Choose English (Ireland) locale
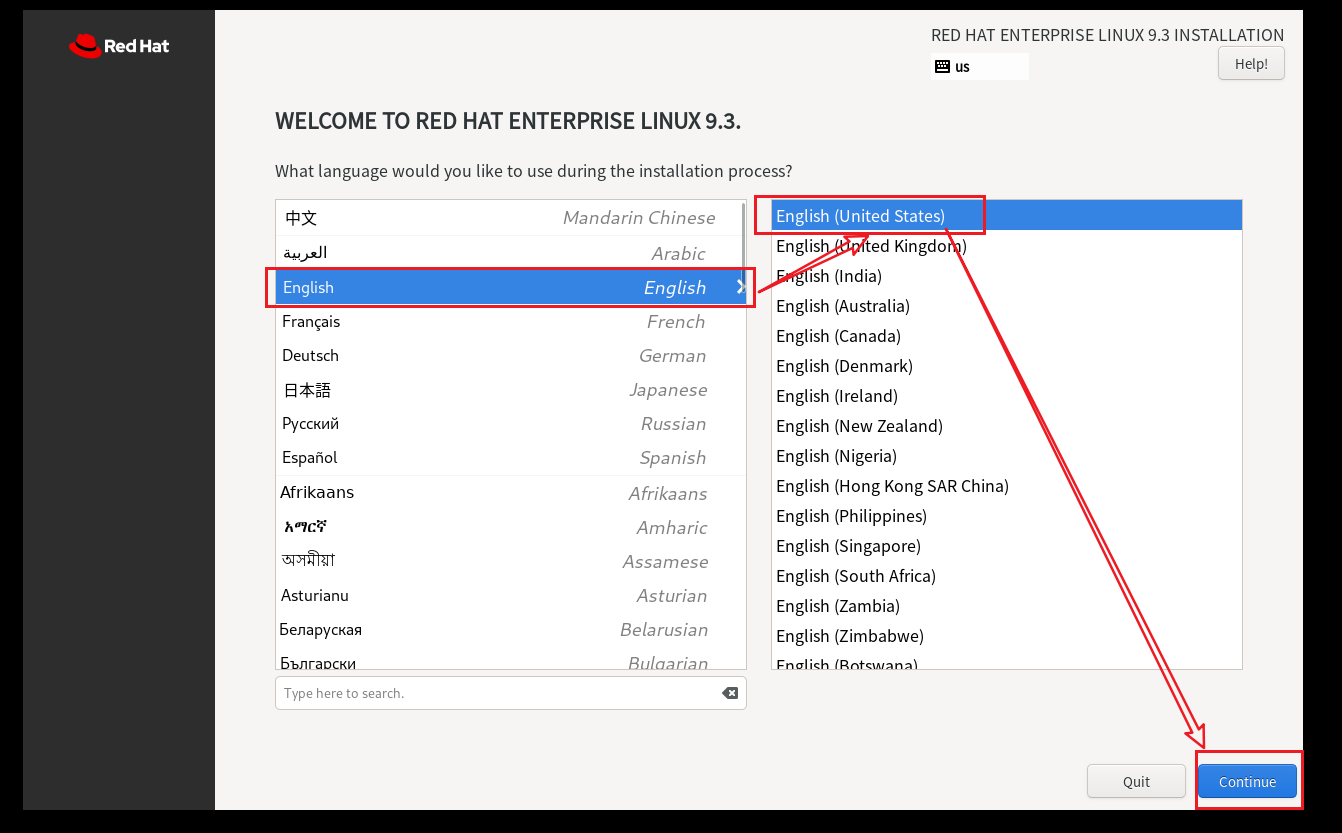 tap(1007, 395)
